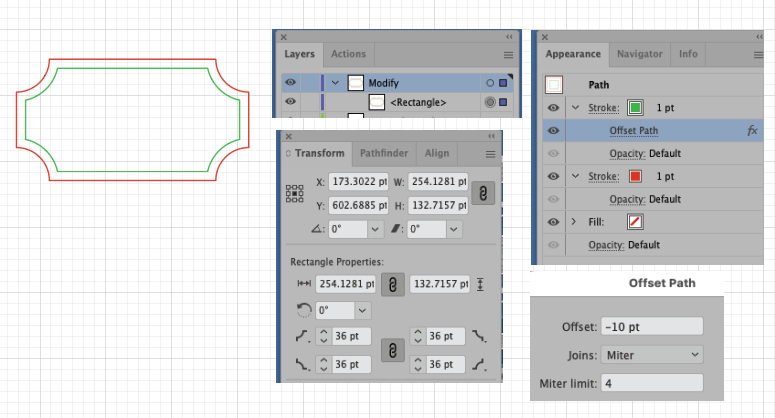Switch to the Info tab
Screen dimensions: 775x418
[x=688, y=54]
